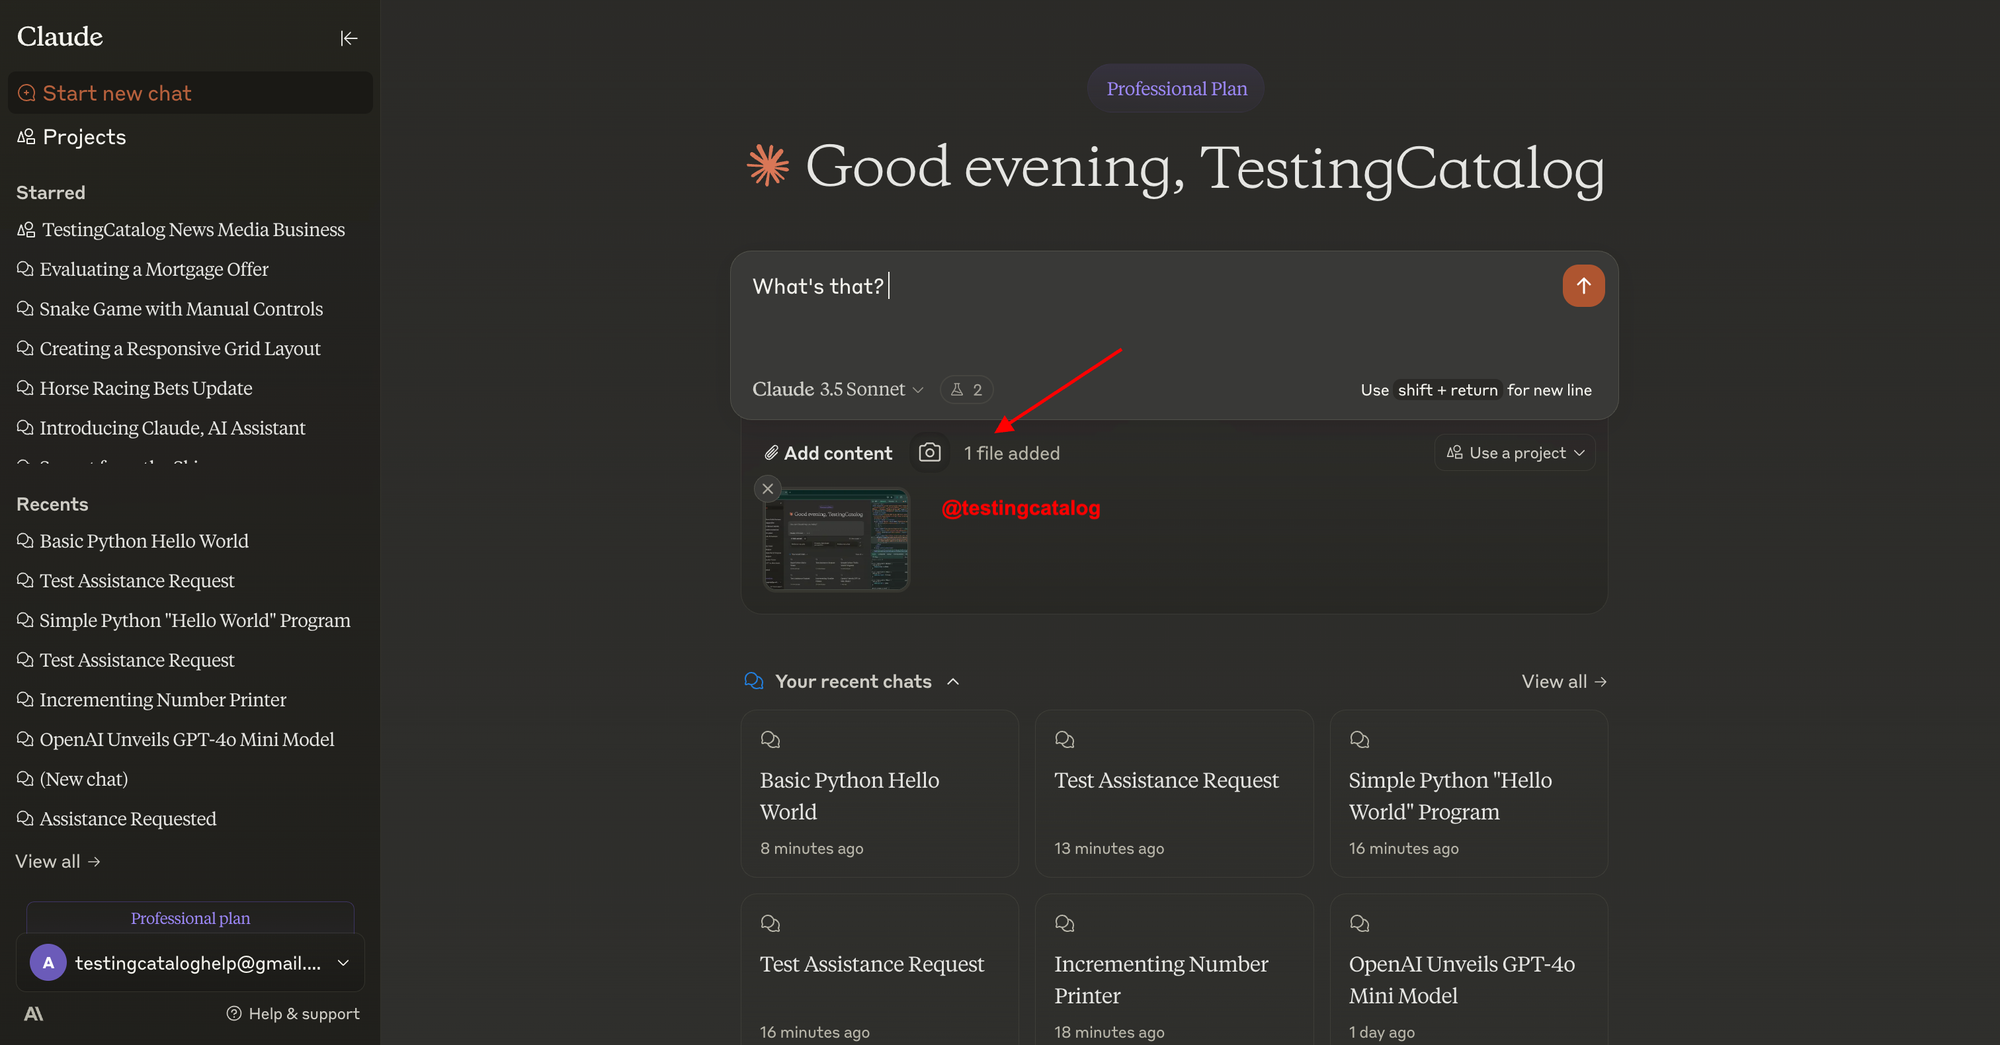Place cursor in the message input field
Viewport: 2000px width, 1045px height.
tap(1100, 286)
